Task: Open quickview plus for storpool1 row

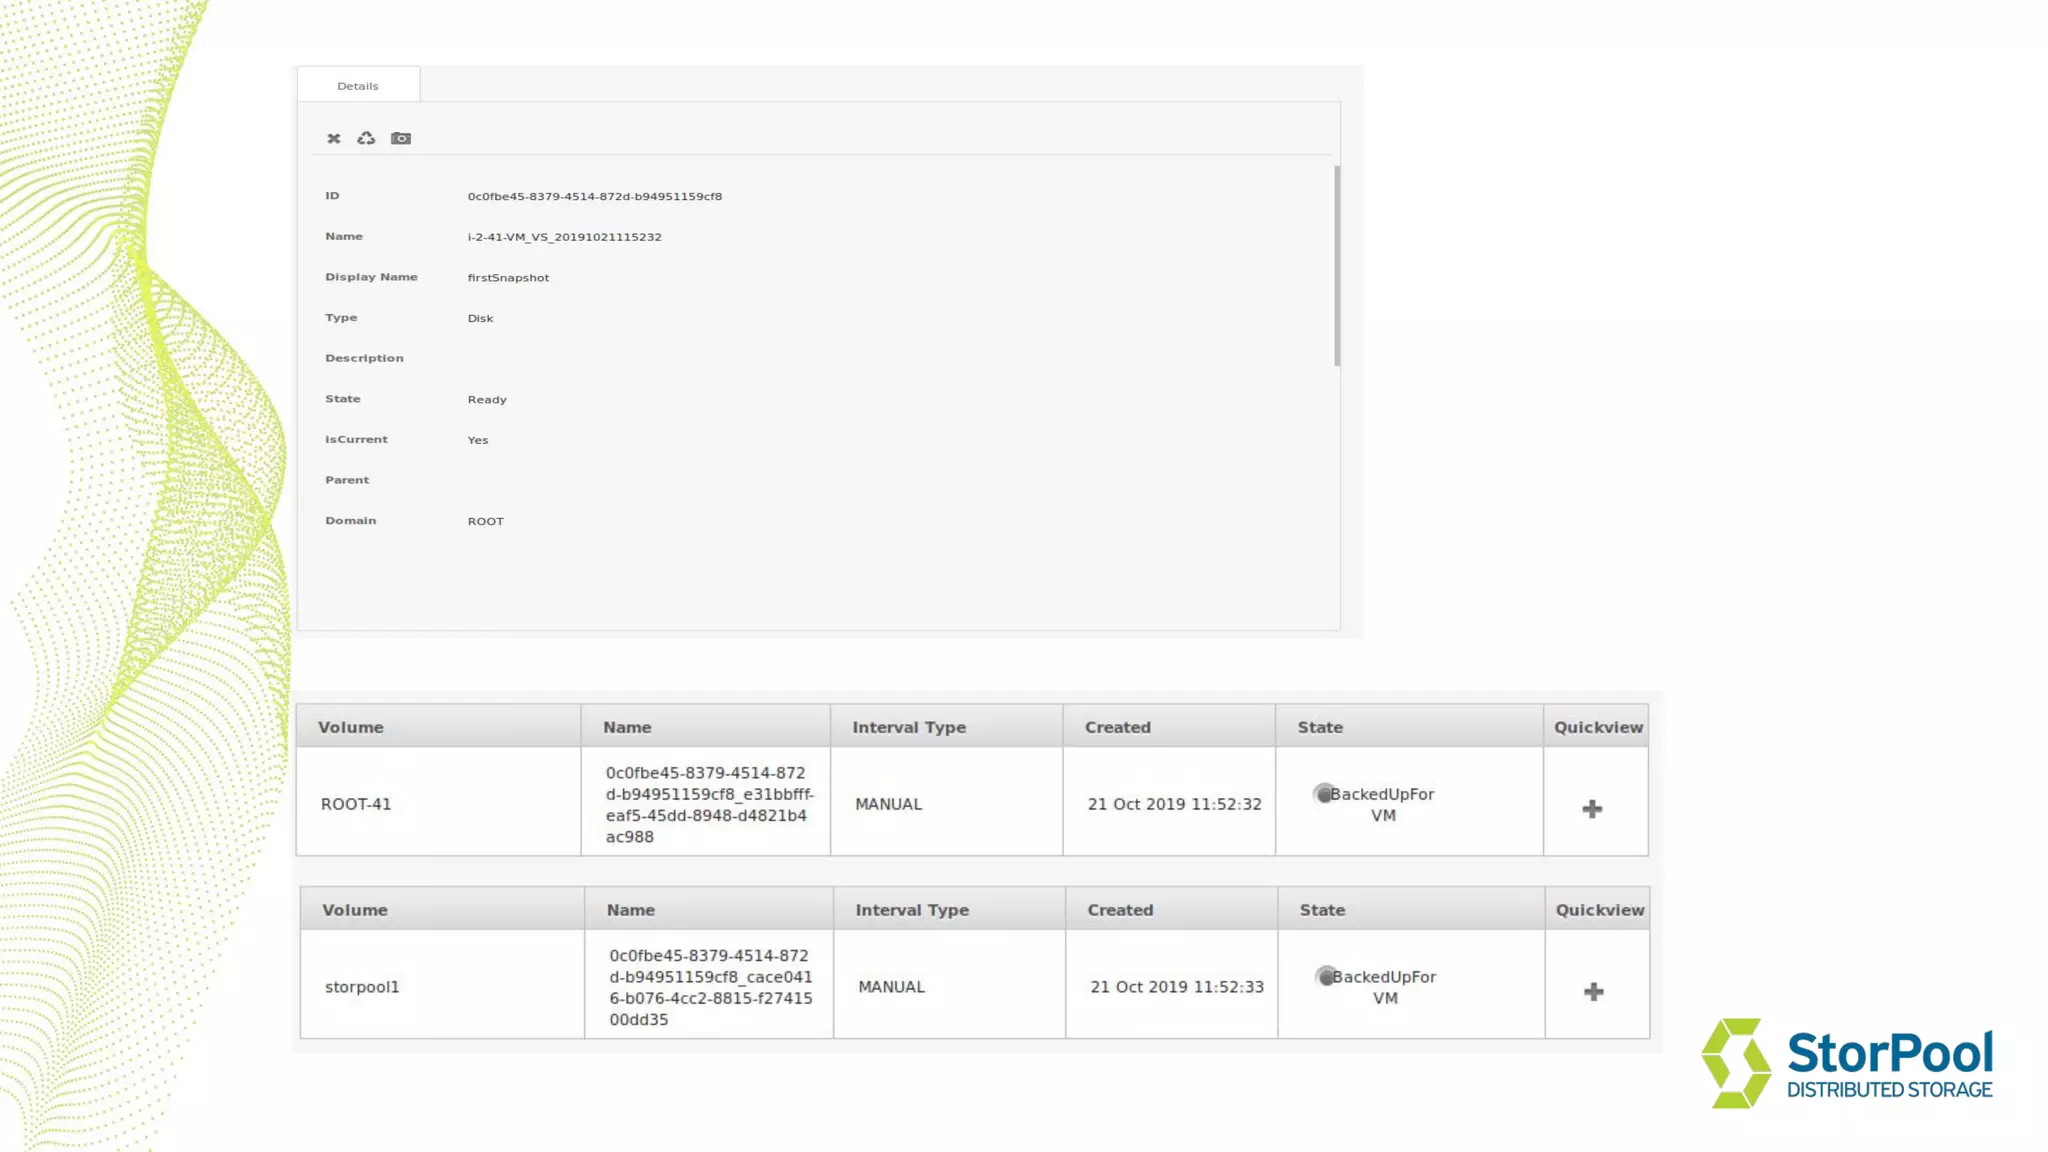Action: (x=1594, y=991)
